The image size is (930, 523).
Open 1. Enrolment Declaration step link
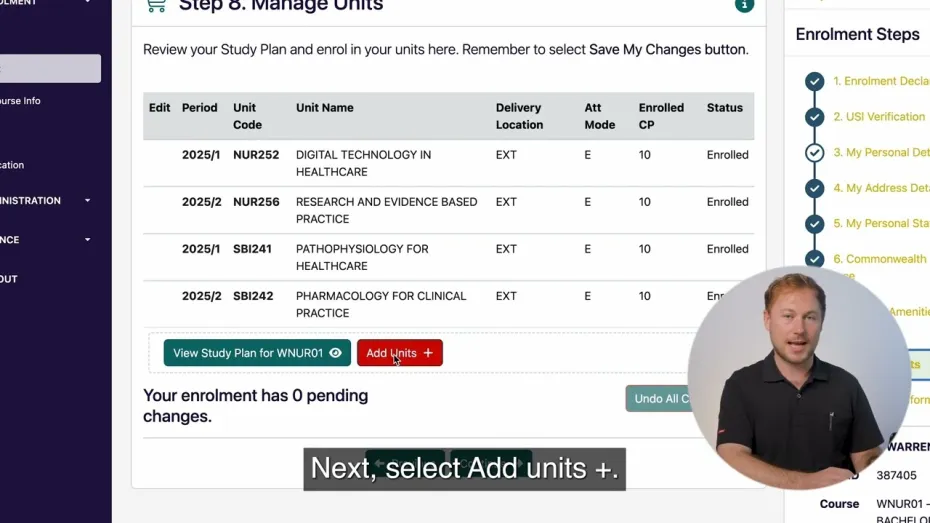point(880,82)
